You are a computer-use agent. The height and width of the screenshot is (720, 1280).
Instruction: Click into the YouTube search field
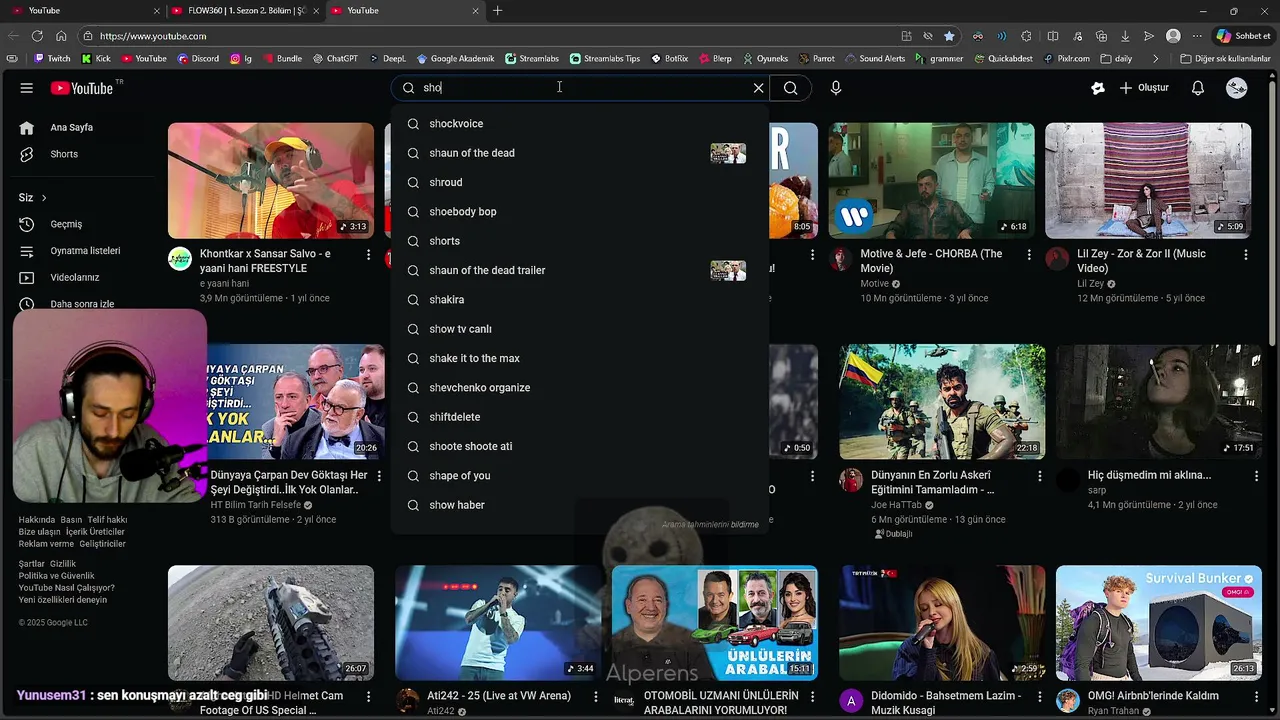[580, 88]
